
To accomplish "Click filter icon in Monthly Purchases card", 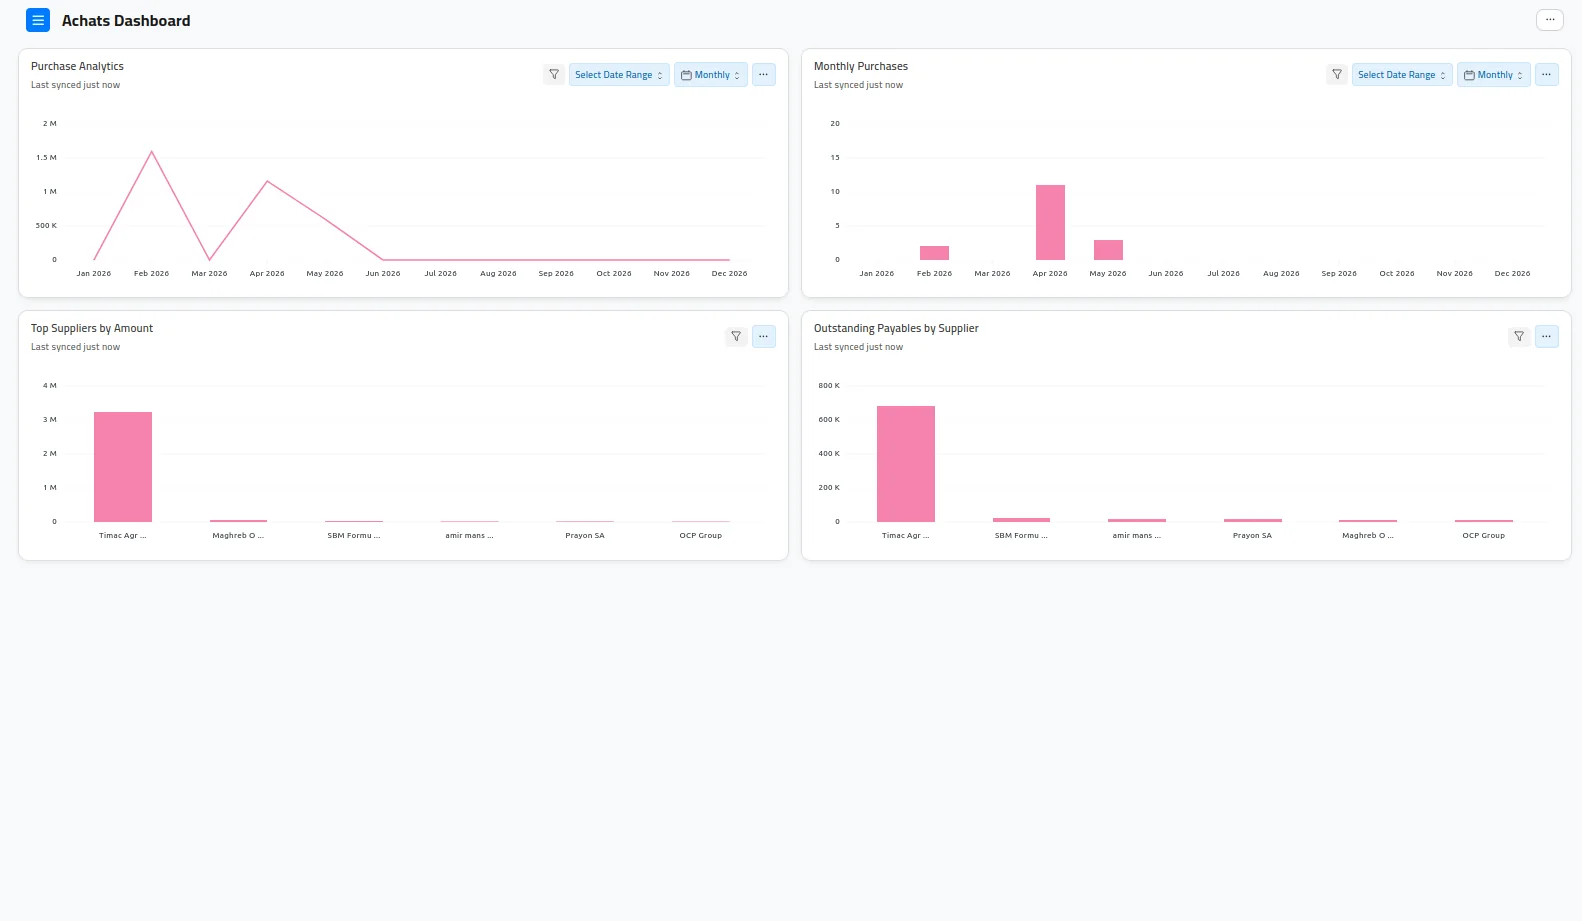I will point(1337,75).
